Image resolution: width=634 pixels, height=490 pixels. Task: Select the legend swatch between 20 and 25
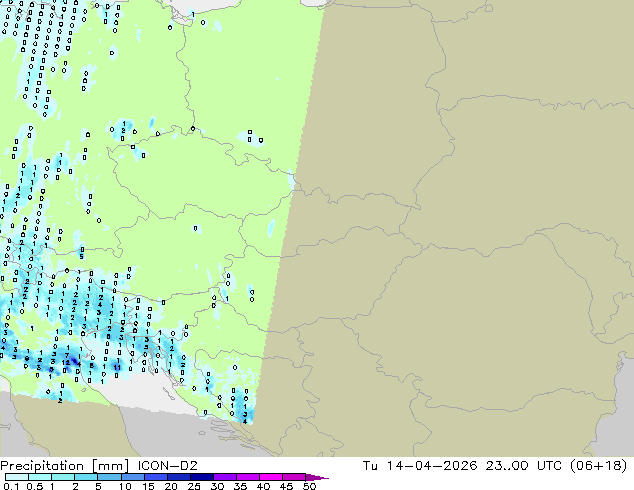click(x=178, y=477)
